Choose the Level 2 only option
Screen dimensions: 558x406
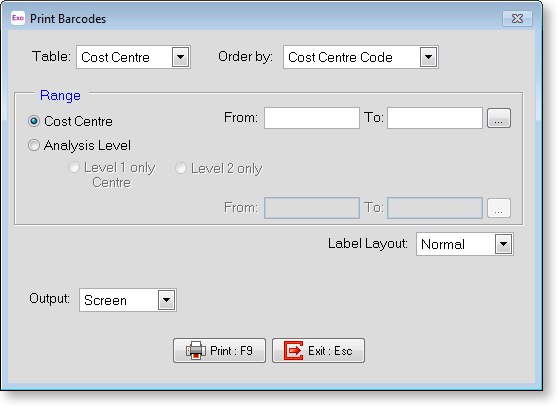point(181,168)
